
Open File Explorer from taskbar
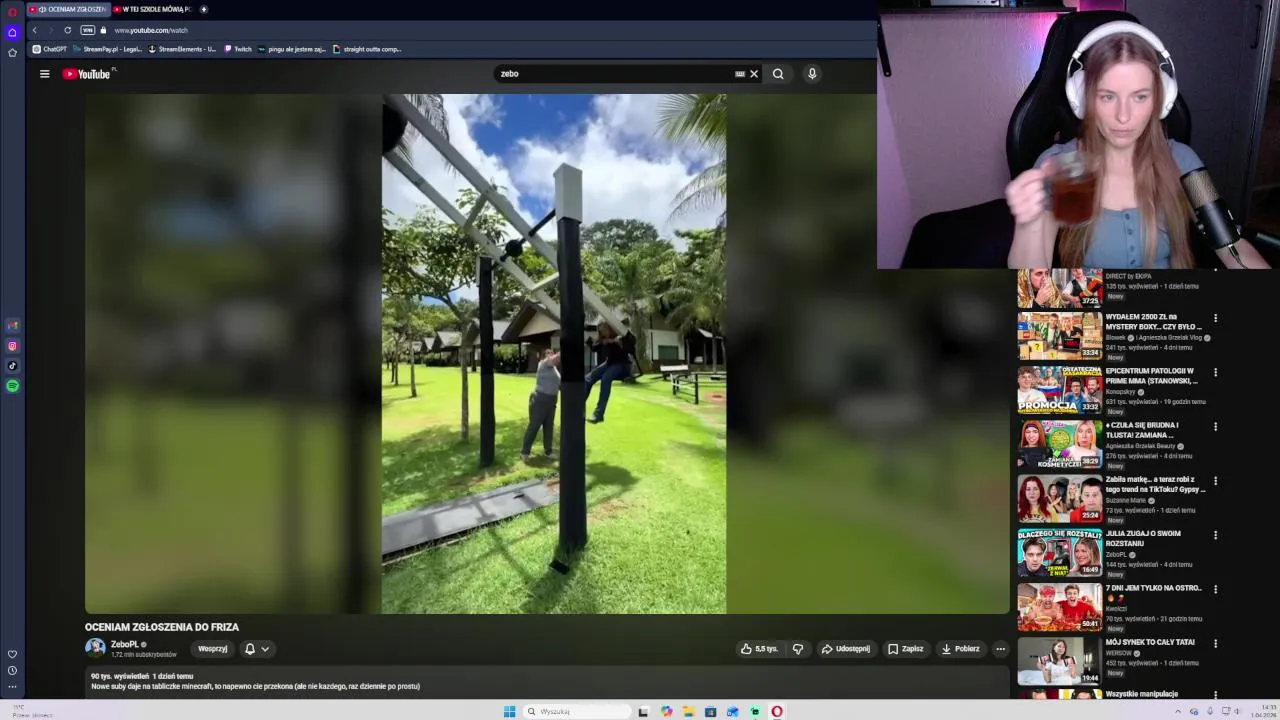688,712
